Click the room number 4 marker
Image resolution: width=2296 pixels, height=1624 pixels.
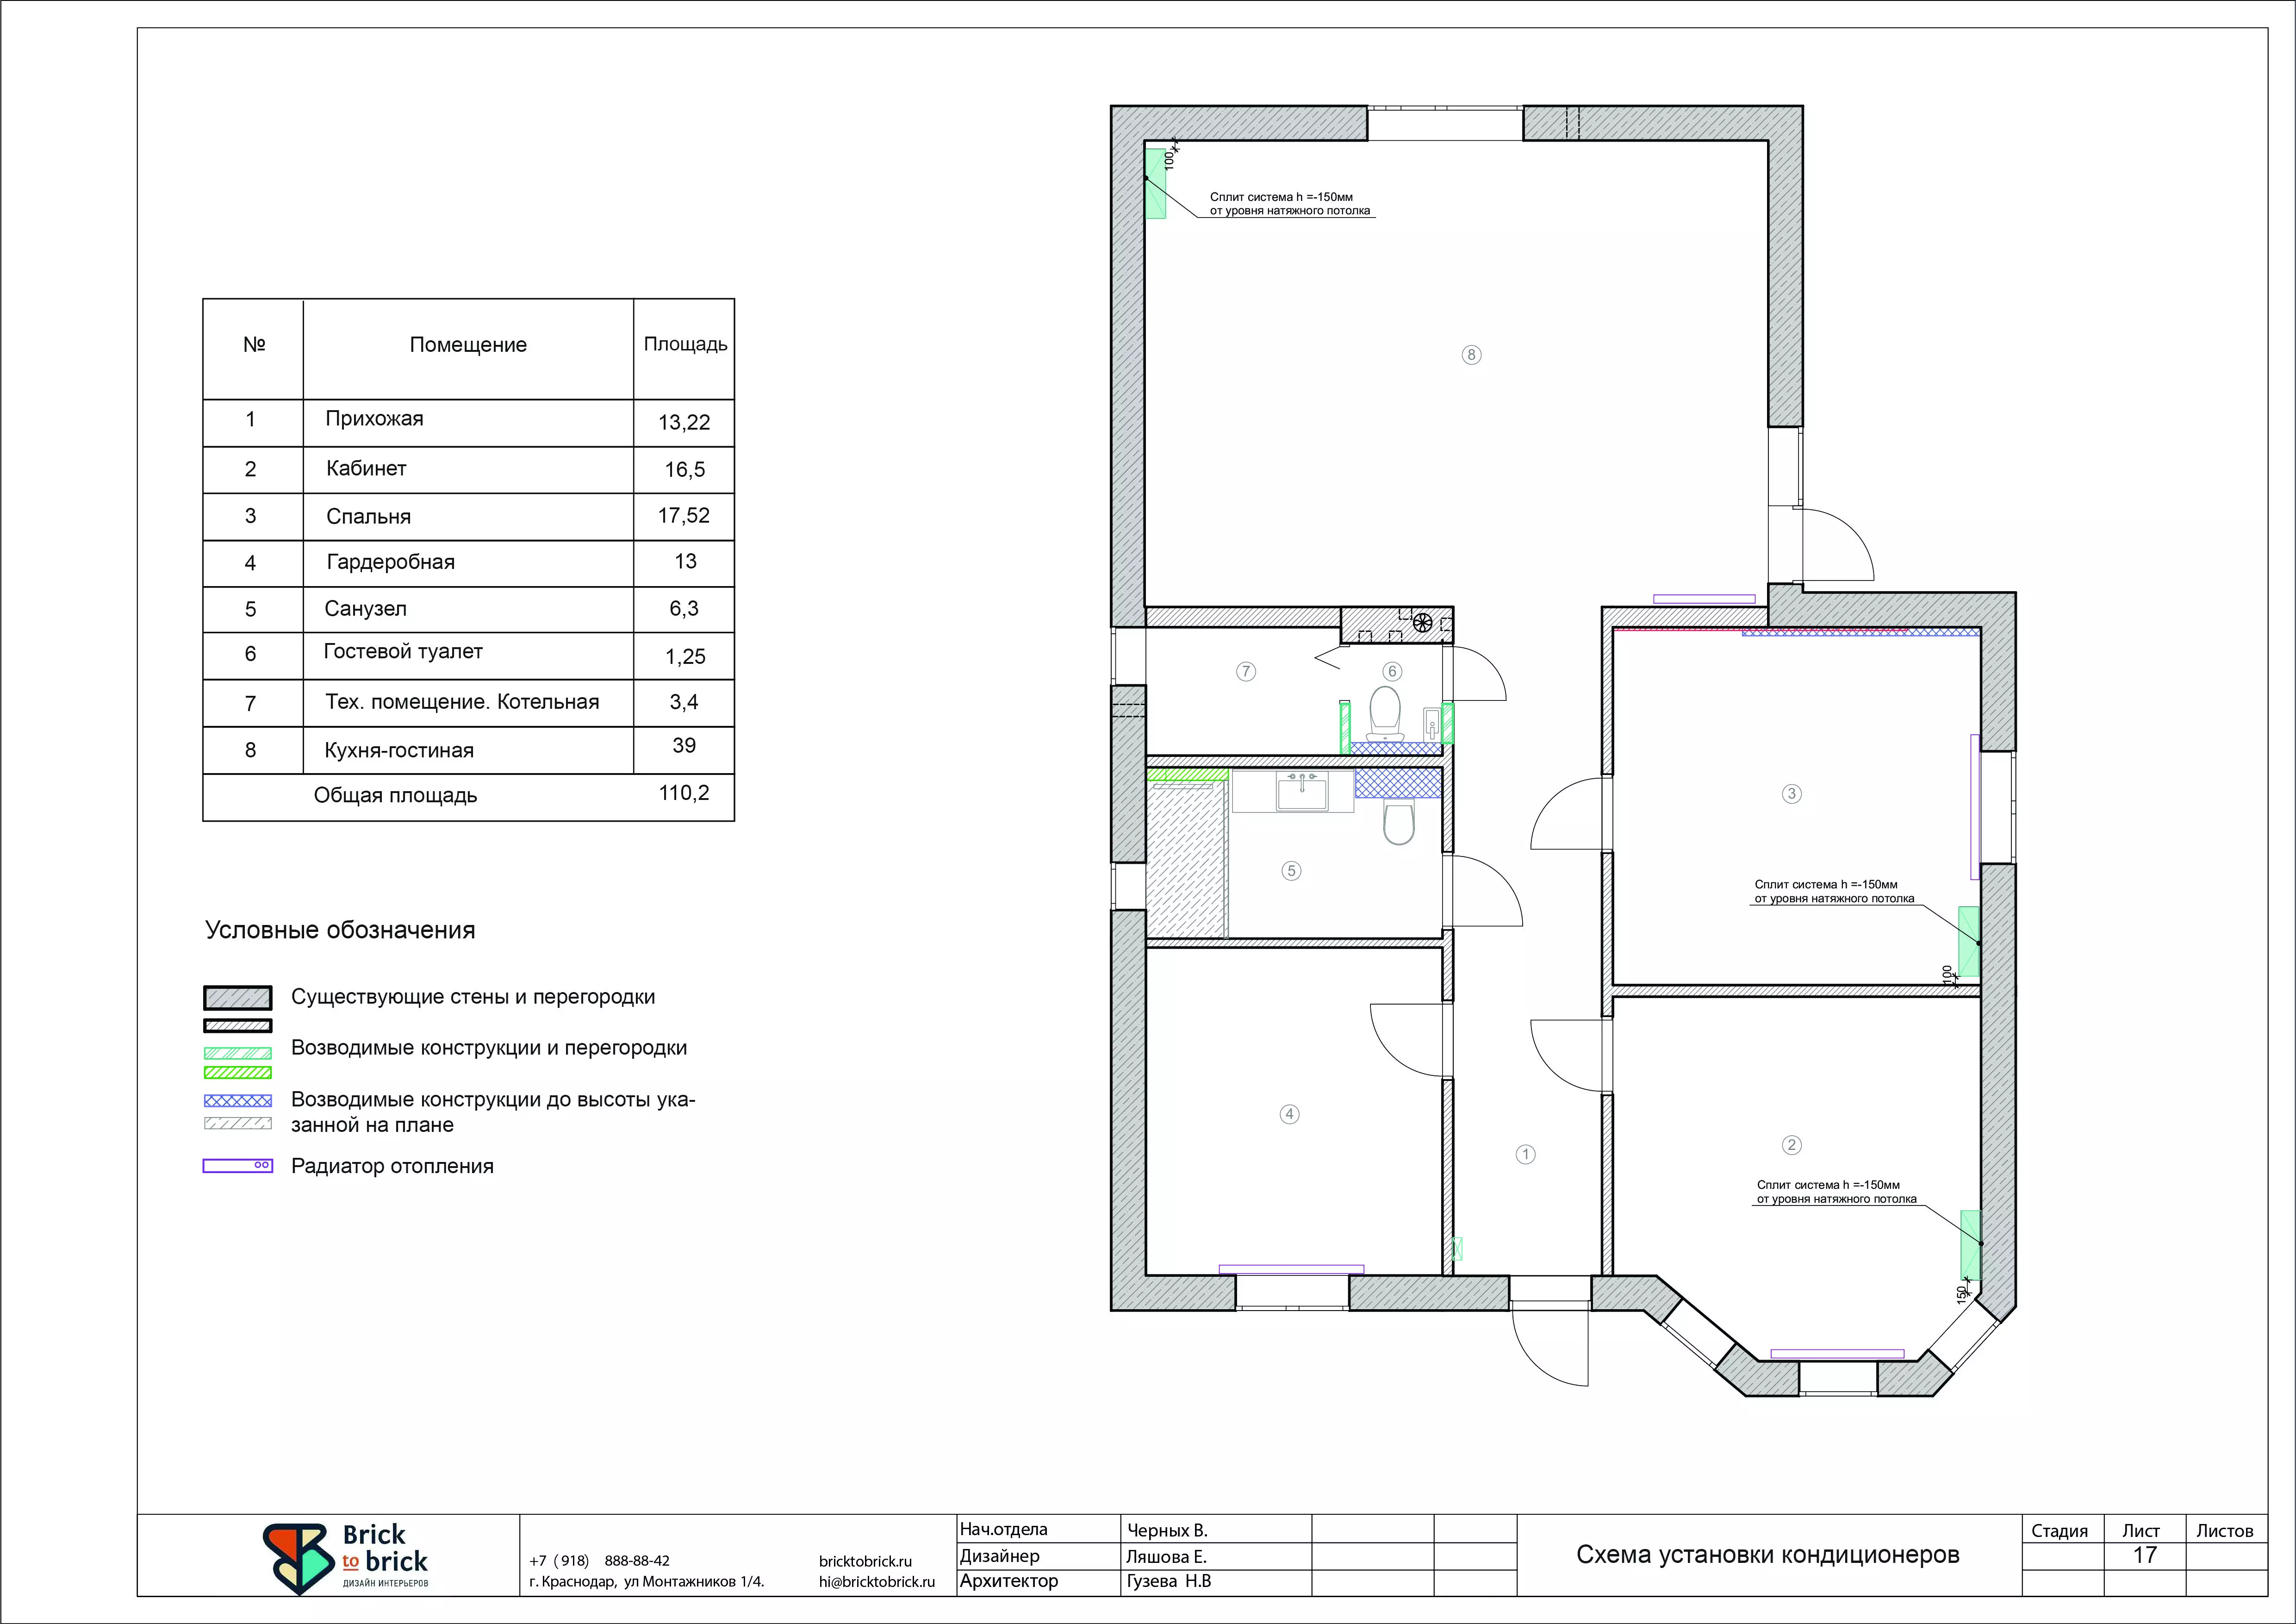click(x=1289, y=1114)
